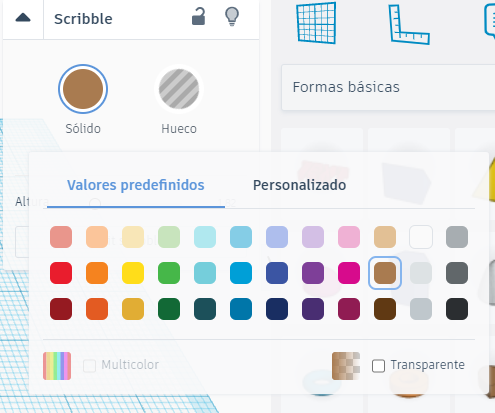
Task: Click the checkered transparency preview icon
Action: [346, 366]
